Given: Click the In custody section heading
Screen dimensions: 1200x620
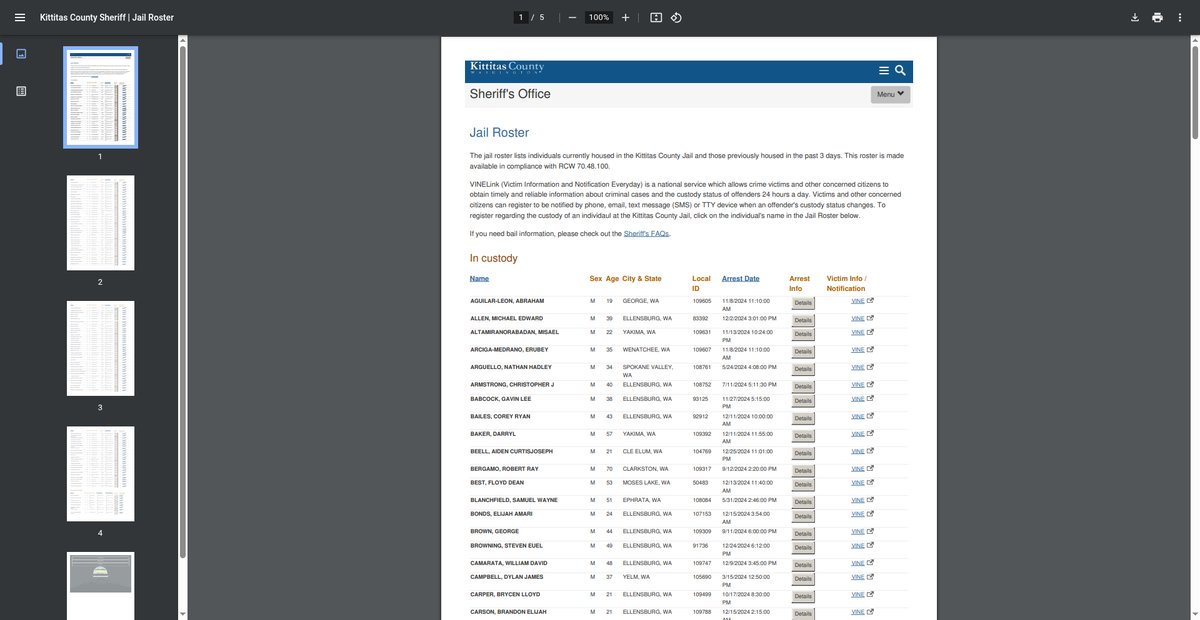Looking at the screenshot, I should coord(493,258).
